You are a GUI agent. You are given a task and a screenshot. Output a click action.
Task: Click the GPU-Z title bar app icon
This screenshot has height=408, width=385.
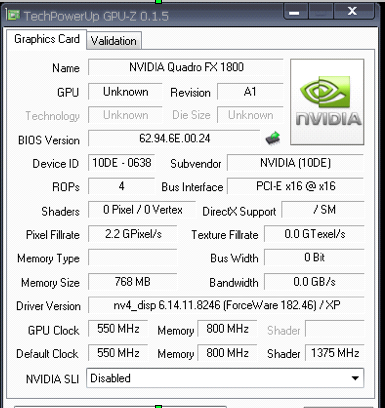tap(13, 15)
